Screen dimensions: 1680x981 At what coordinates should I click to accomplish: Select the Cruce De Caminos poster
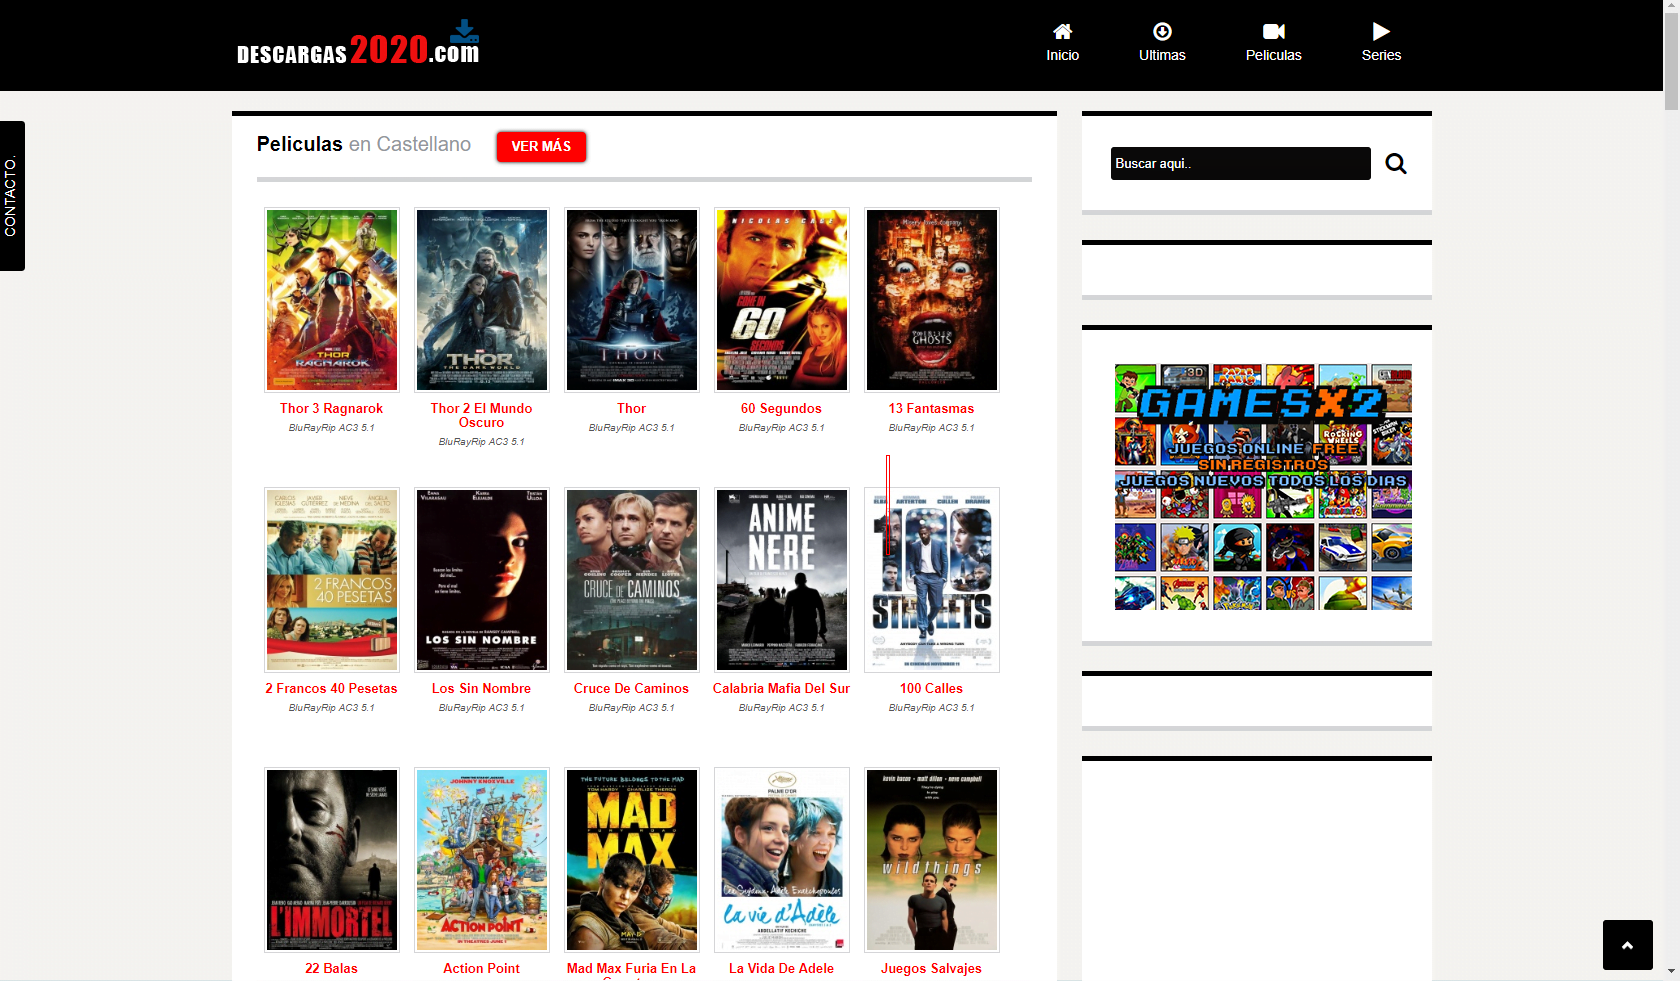click(x=631, y=580)
